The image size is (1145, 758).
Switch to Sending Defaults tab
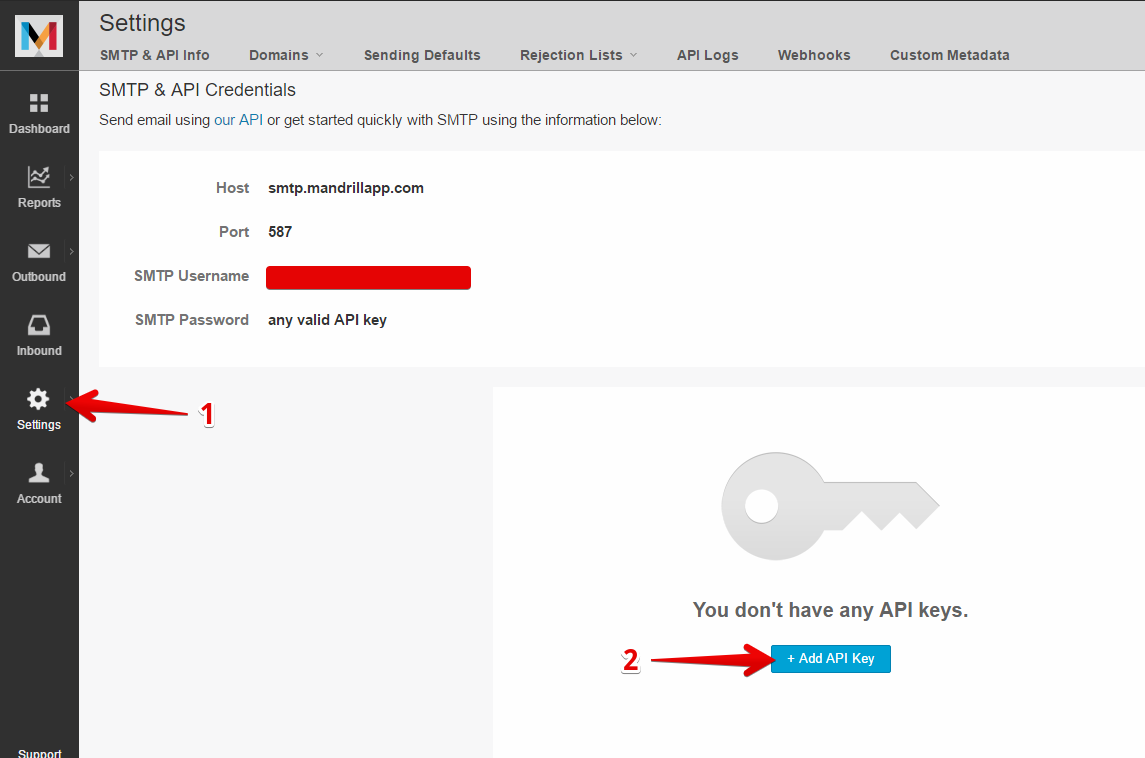click(422, 55)
